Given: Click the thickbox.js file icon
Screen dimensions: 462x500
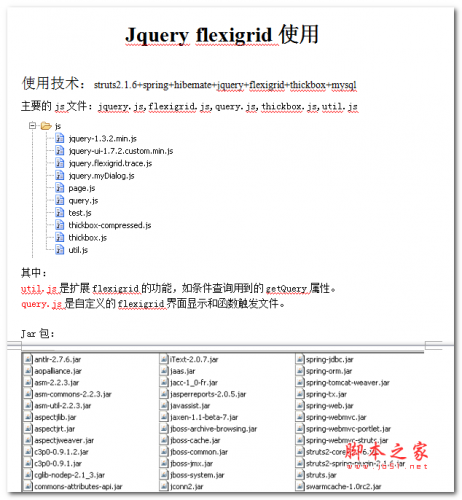Looking at the screenshot, I should tap(60, 237).
